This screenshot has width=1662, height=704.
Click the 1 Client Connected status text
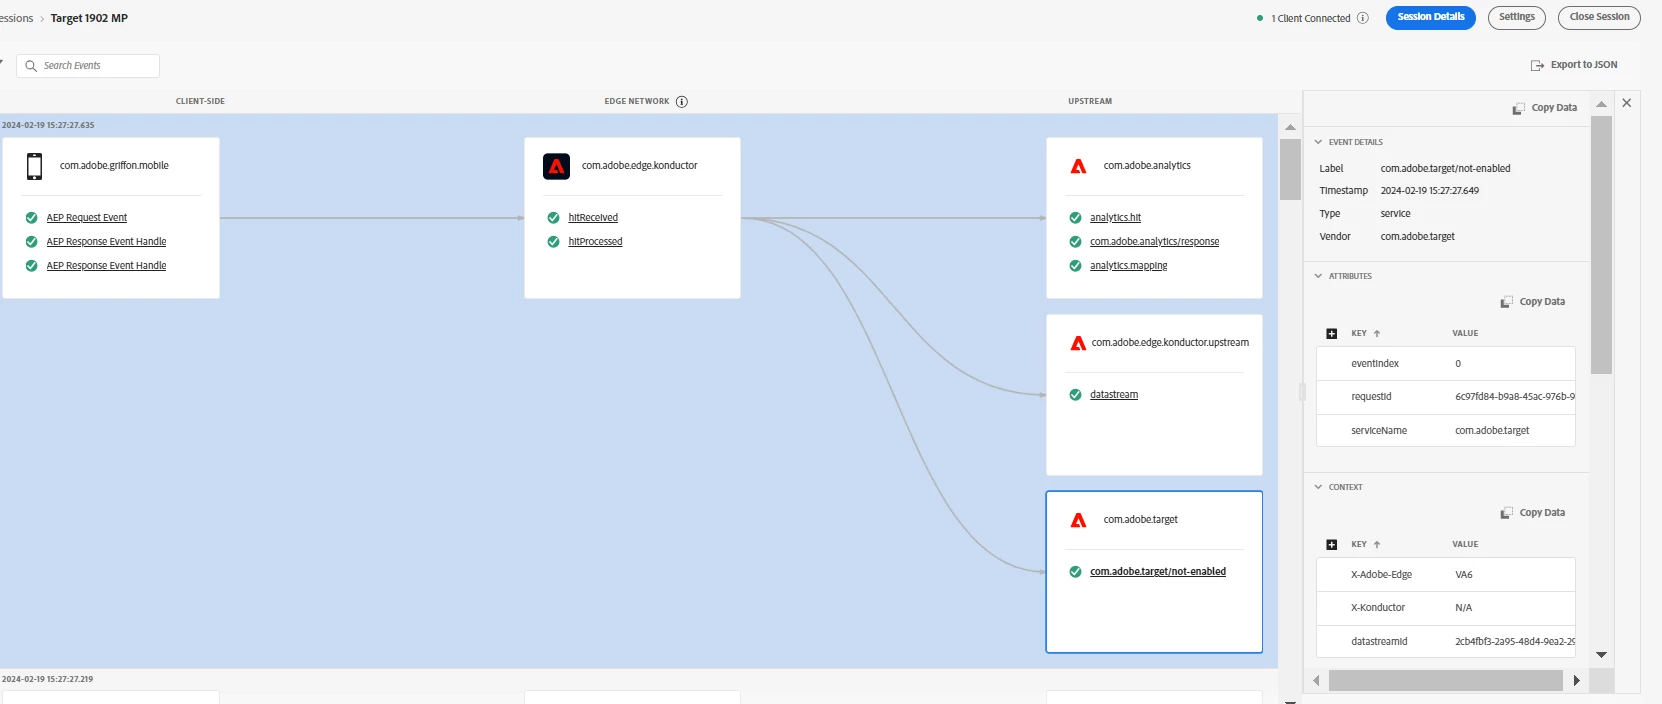1310,18
